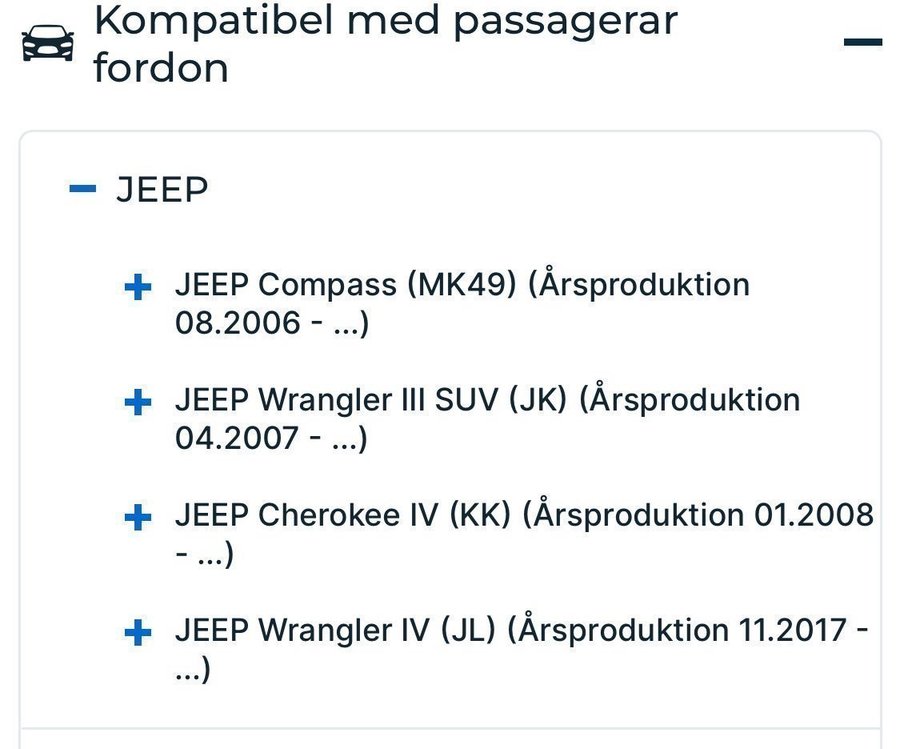Viewport: 900px width, 749px height.
Task: Collapse the JEEP brand group
Action: tap(83, 188)
